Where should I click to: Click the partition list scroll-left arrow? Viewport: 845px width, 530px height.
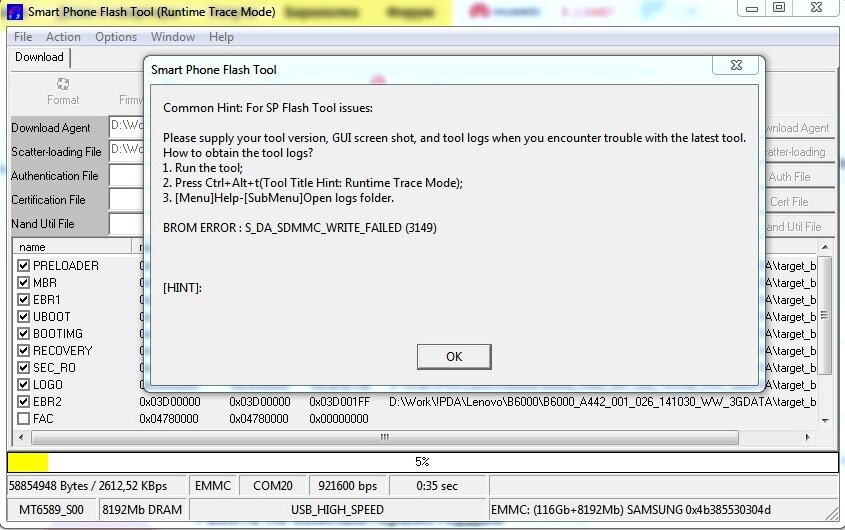coord(20,437)
